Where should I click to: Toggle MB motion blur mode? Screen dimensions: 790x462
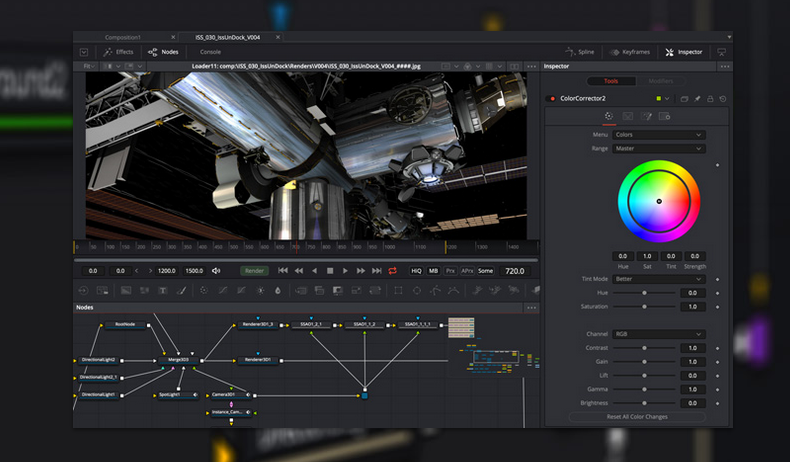[x=433, y=271]
